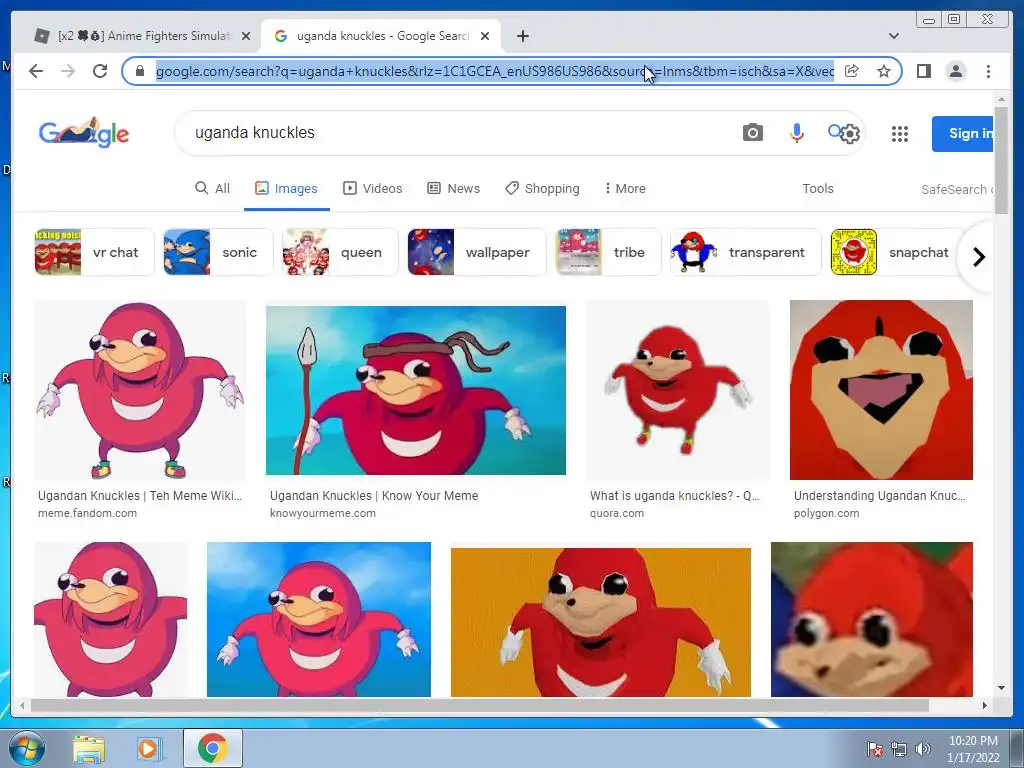1024x768 pixels.
Task: Start voice search with microphone
Action: click(796, 133)
